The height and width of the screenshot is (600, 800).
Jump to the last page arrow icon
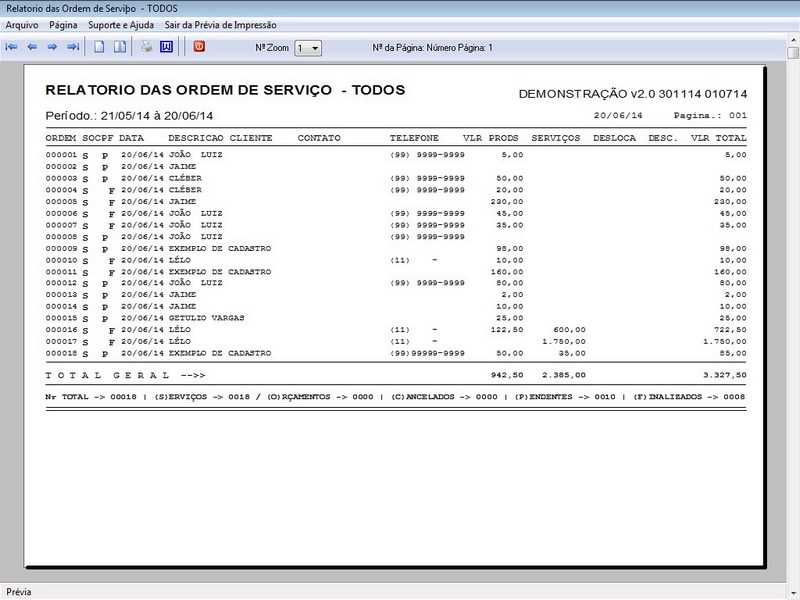coord(73,47)
